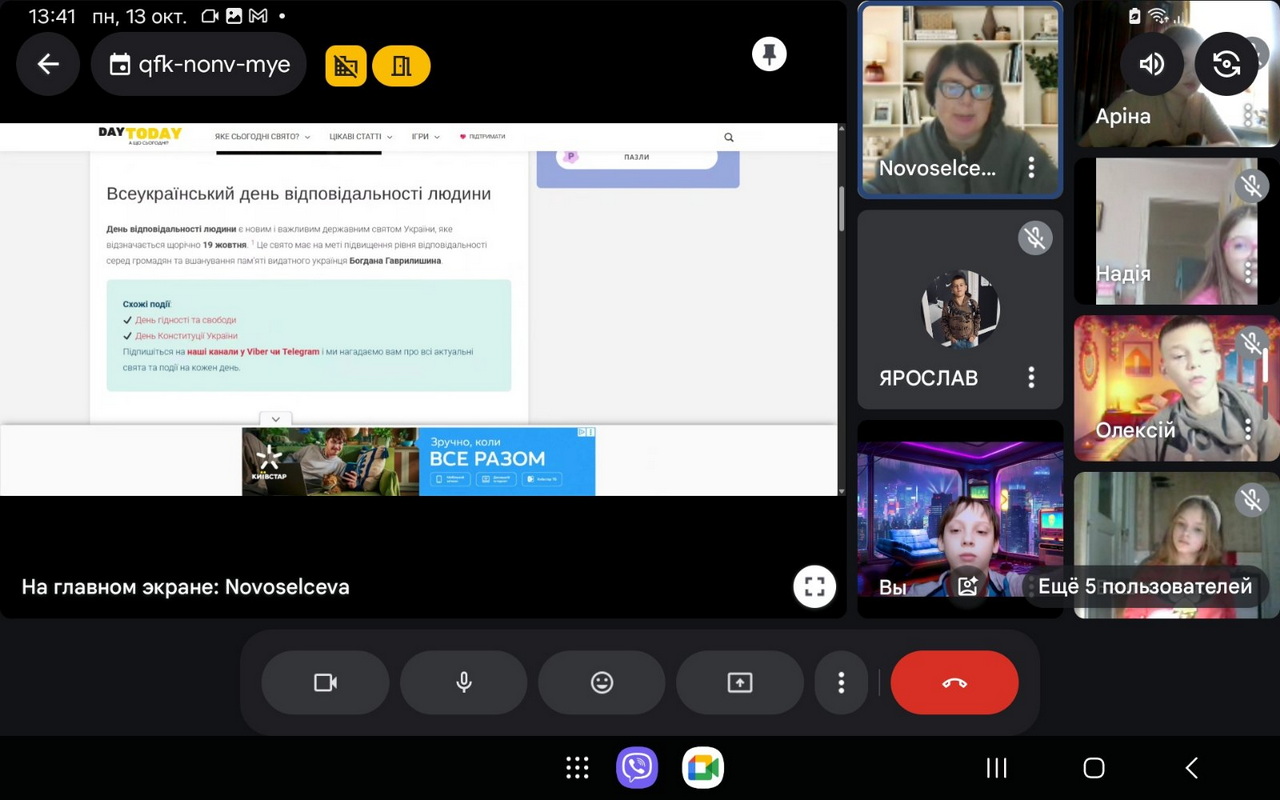This screenshot has width=1280, height=800.
Task: Open the reactions emoji picker
Action: click(601, 683)
